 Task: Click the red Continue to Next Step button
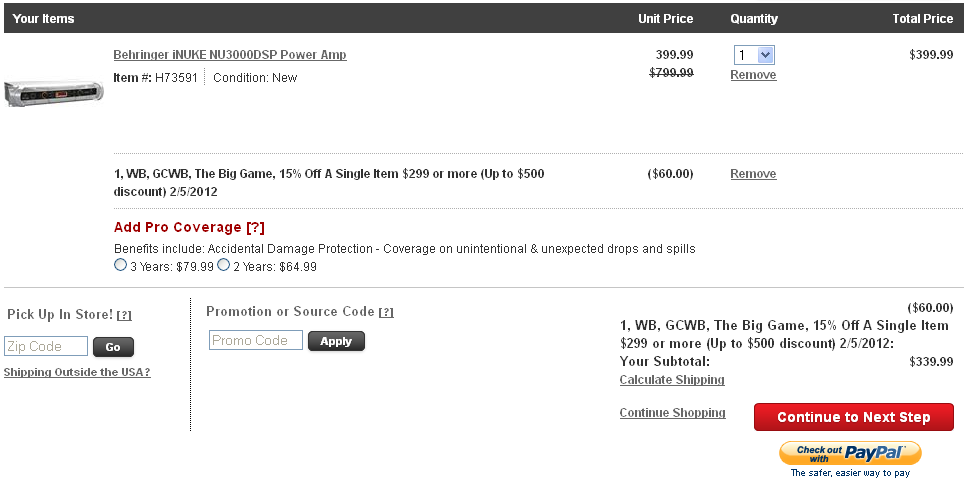click(854, 417)
